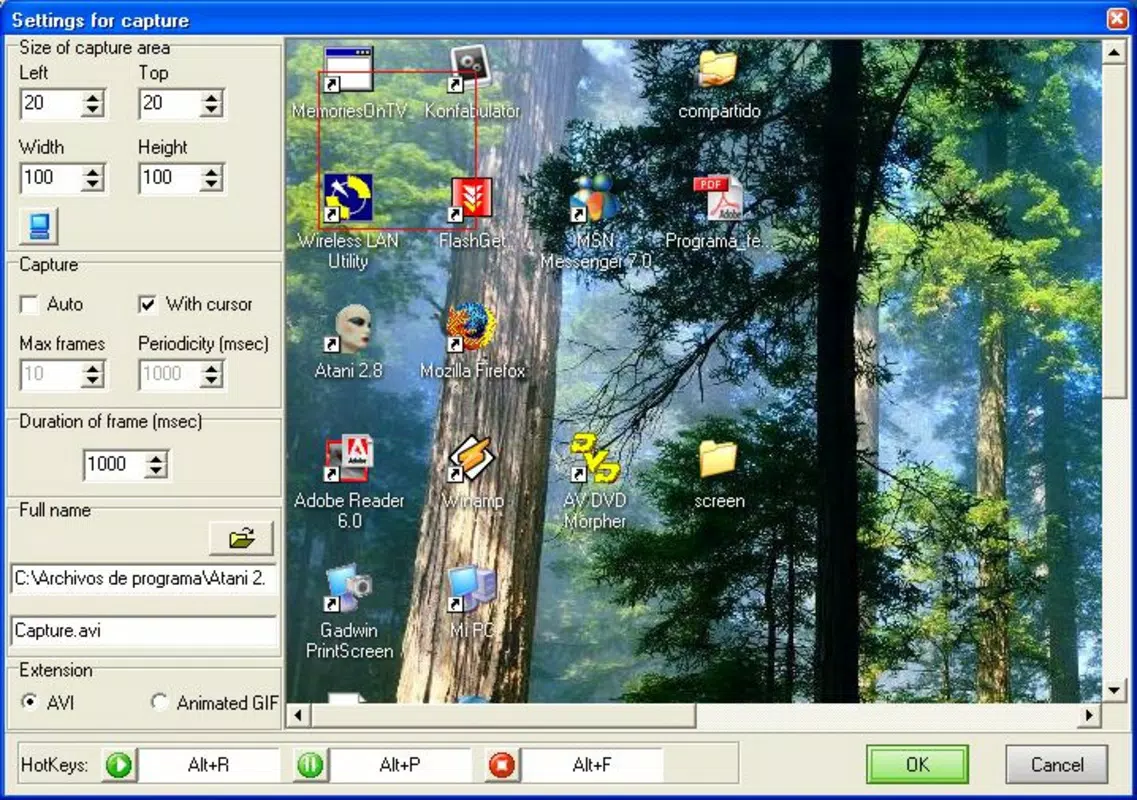Click the green play hotkey icon
This screenshot has width=1137, height=800.
tap(119, 764)
